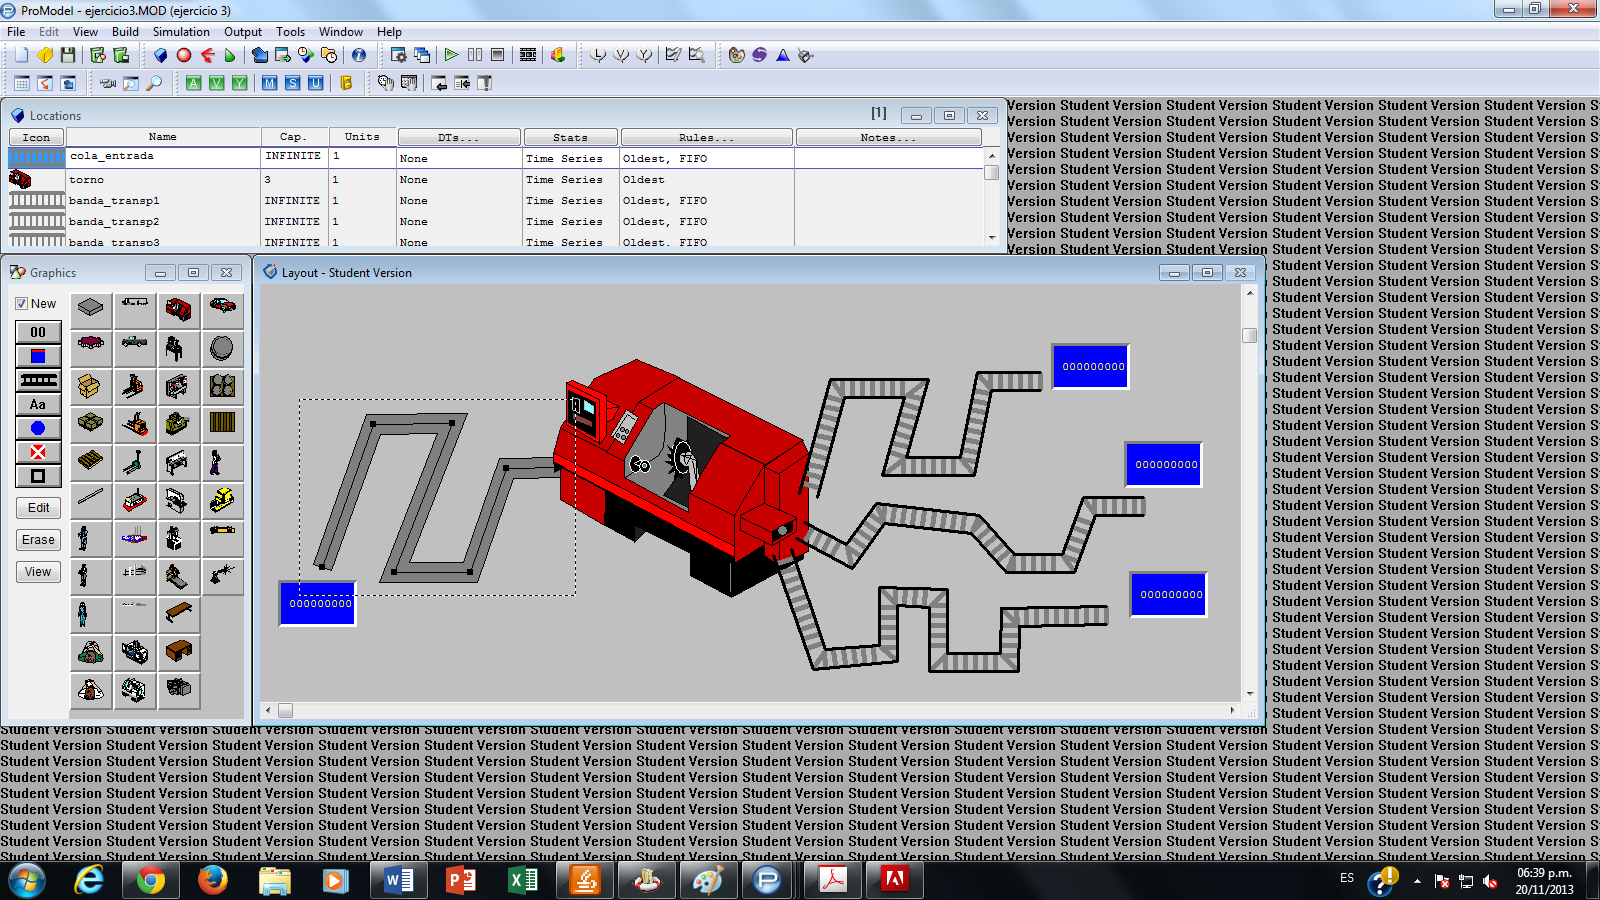Open the Simulation menu
Viewport: 1600px width, 900px height.
pyautogui.click(x=181, y=31)
